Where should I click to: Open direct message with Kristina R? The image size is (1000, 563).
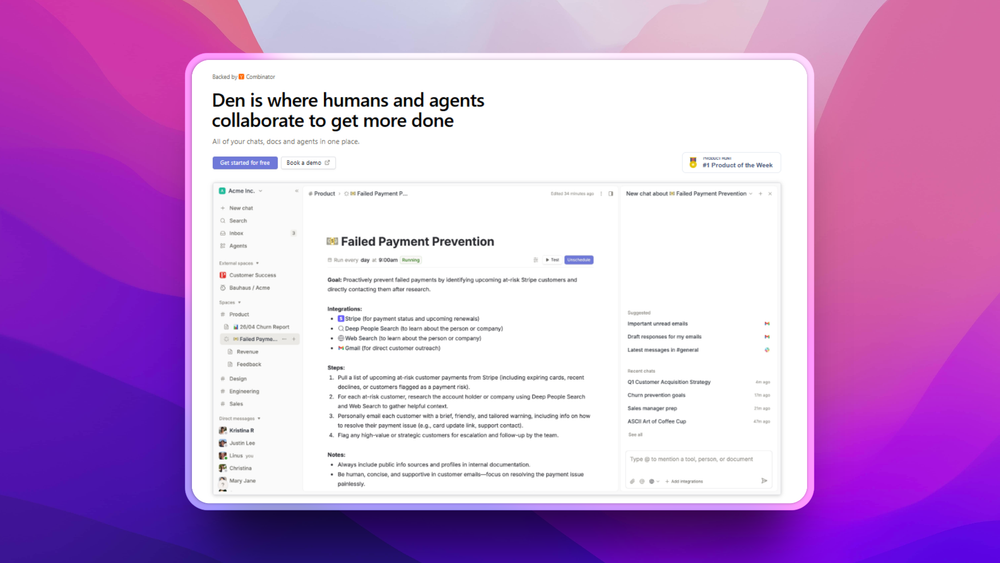tap(237, 430)
